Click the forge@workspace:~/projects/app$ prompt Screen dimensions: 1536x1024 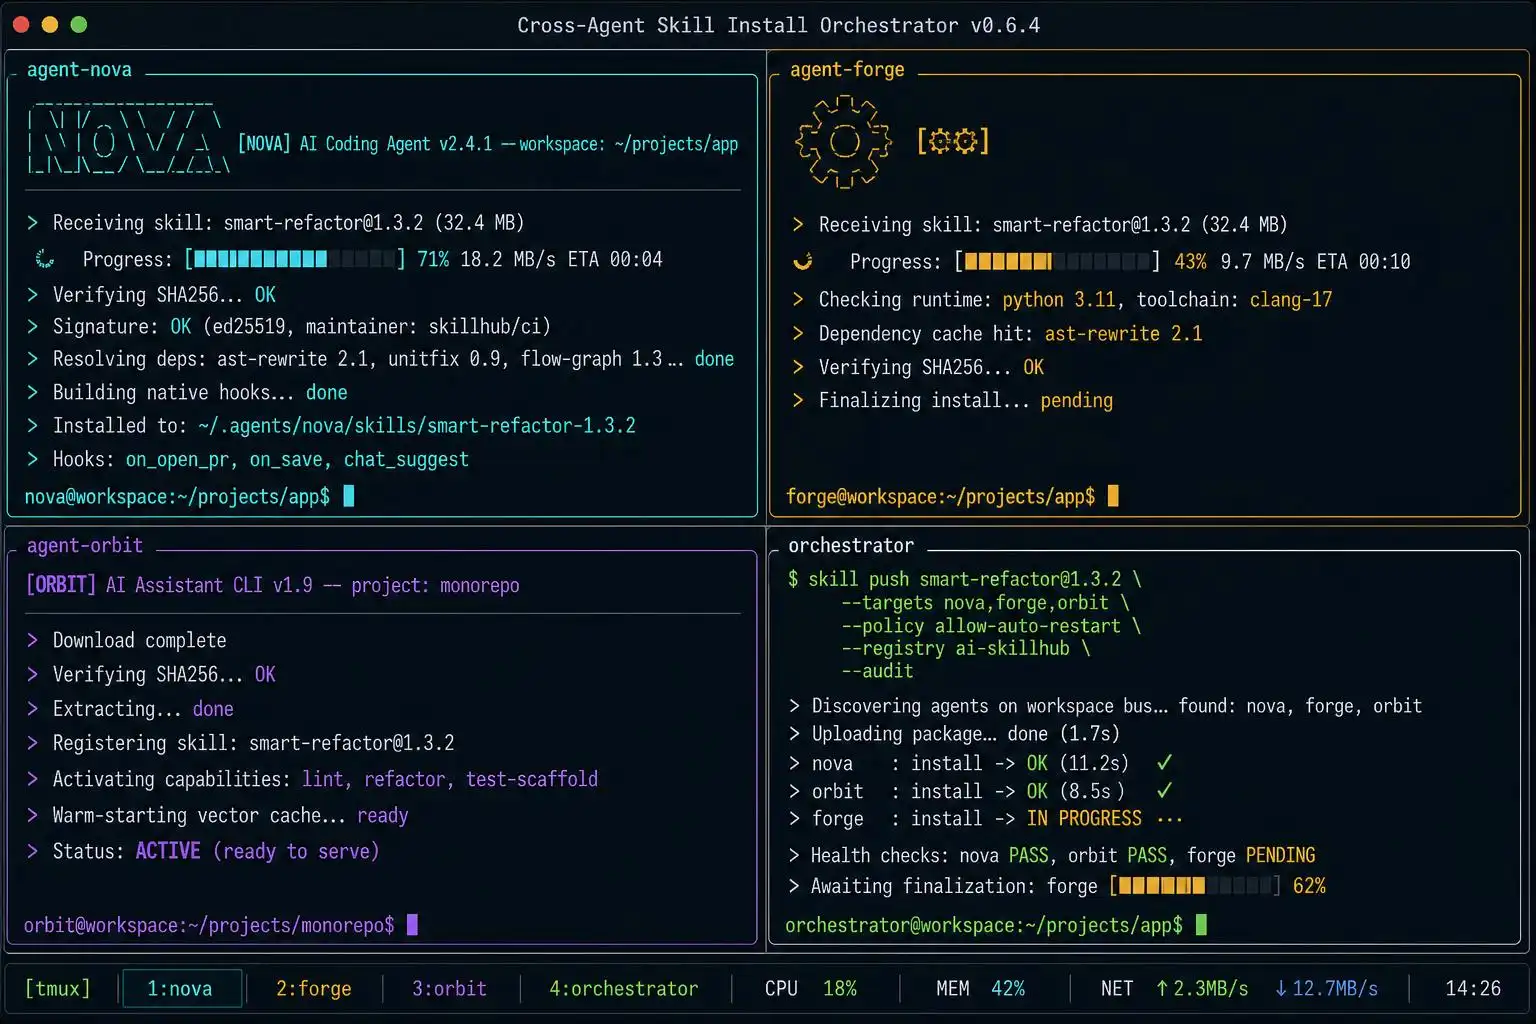click(x=940, y=496)
